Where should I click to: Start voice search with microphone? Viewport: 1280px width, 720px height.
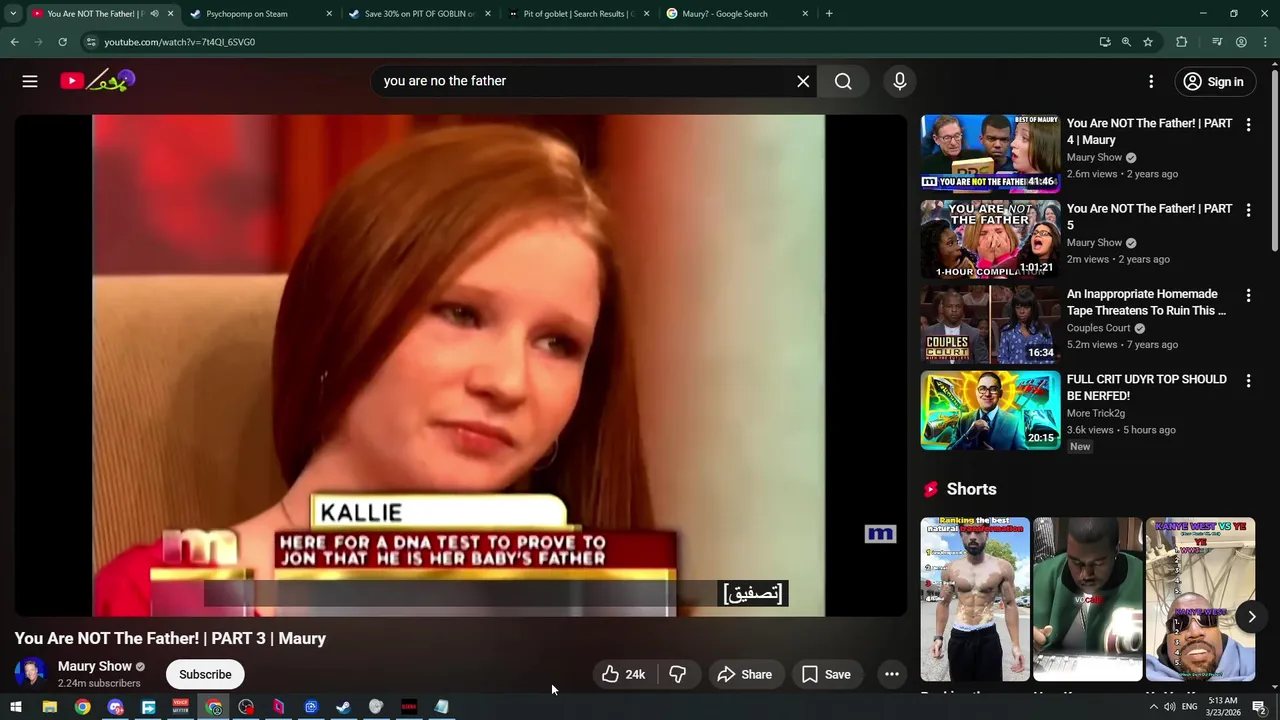point(900,81)
